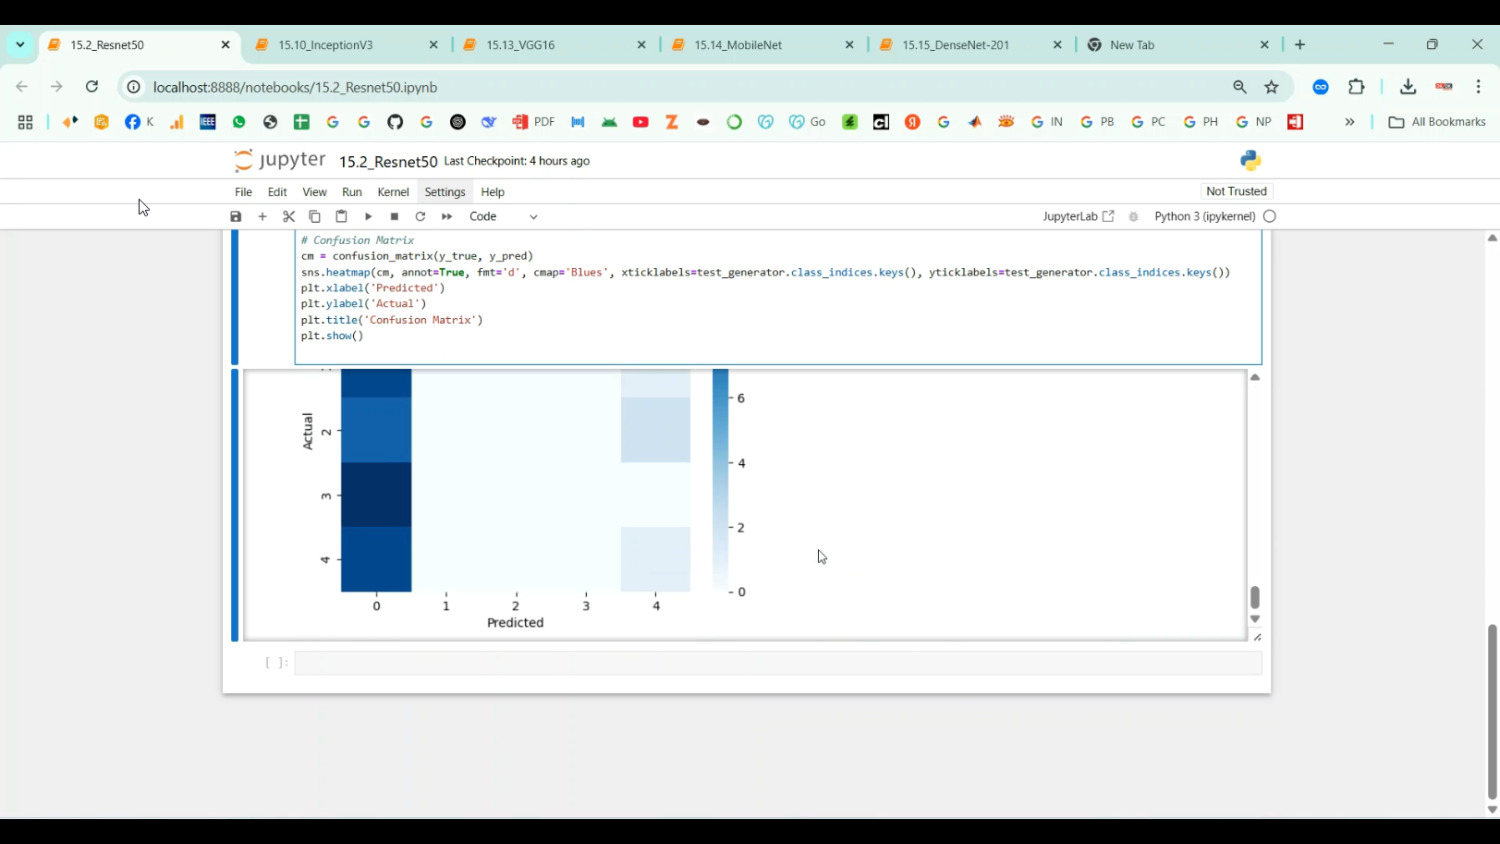The height and width of the screenshot is (844, 1500).
Task: Show more bookmarks with the double chevron
Action: pyautogui.click(x=1349, y=122)
